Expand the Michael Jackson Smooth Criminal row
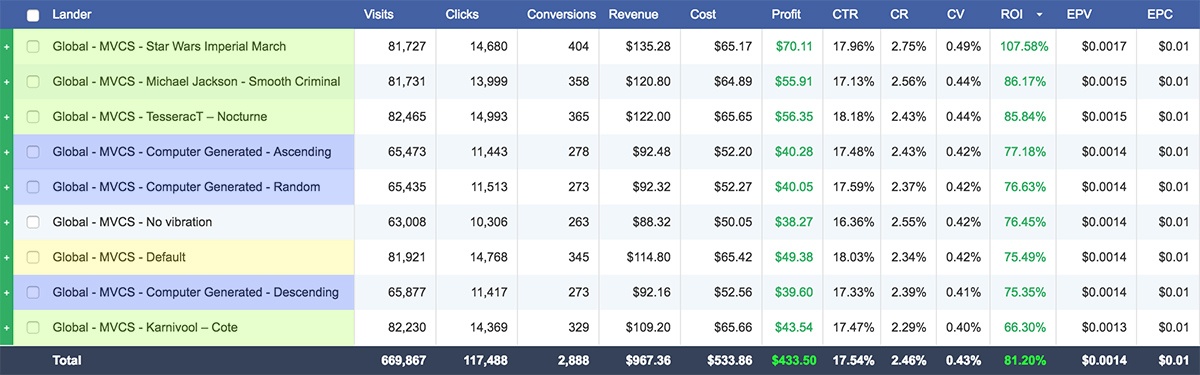This screenshot has width=1200, height=375. 6,82
